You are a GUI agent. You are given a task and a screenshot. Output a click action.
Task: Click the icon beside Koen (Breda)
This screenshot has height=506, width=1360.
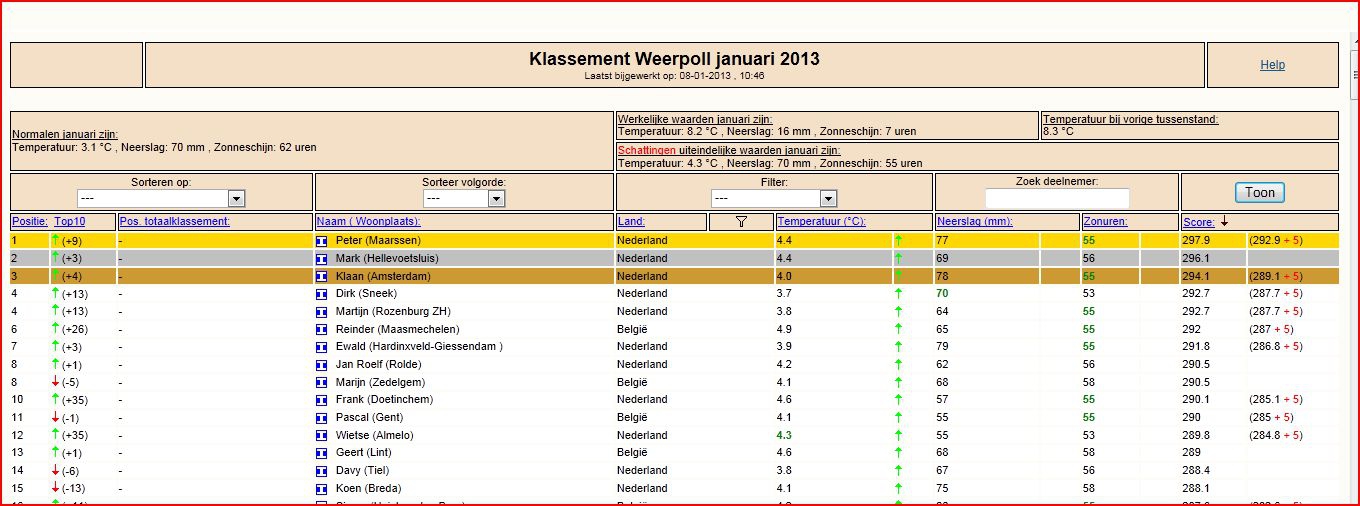tap(322, 488)
